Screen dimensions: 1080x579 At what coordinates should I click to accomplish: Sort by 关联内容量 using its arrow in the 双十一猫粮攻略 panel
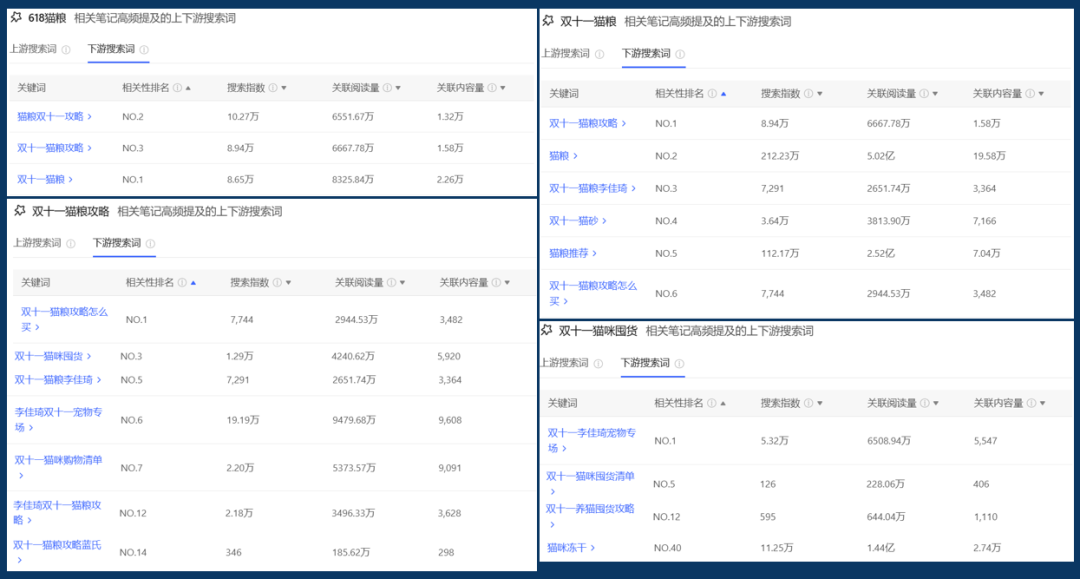click(x=507, y=283)
